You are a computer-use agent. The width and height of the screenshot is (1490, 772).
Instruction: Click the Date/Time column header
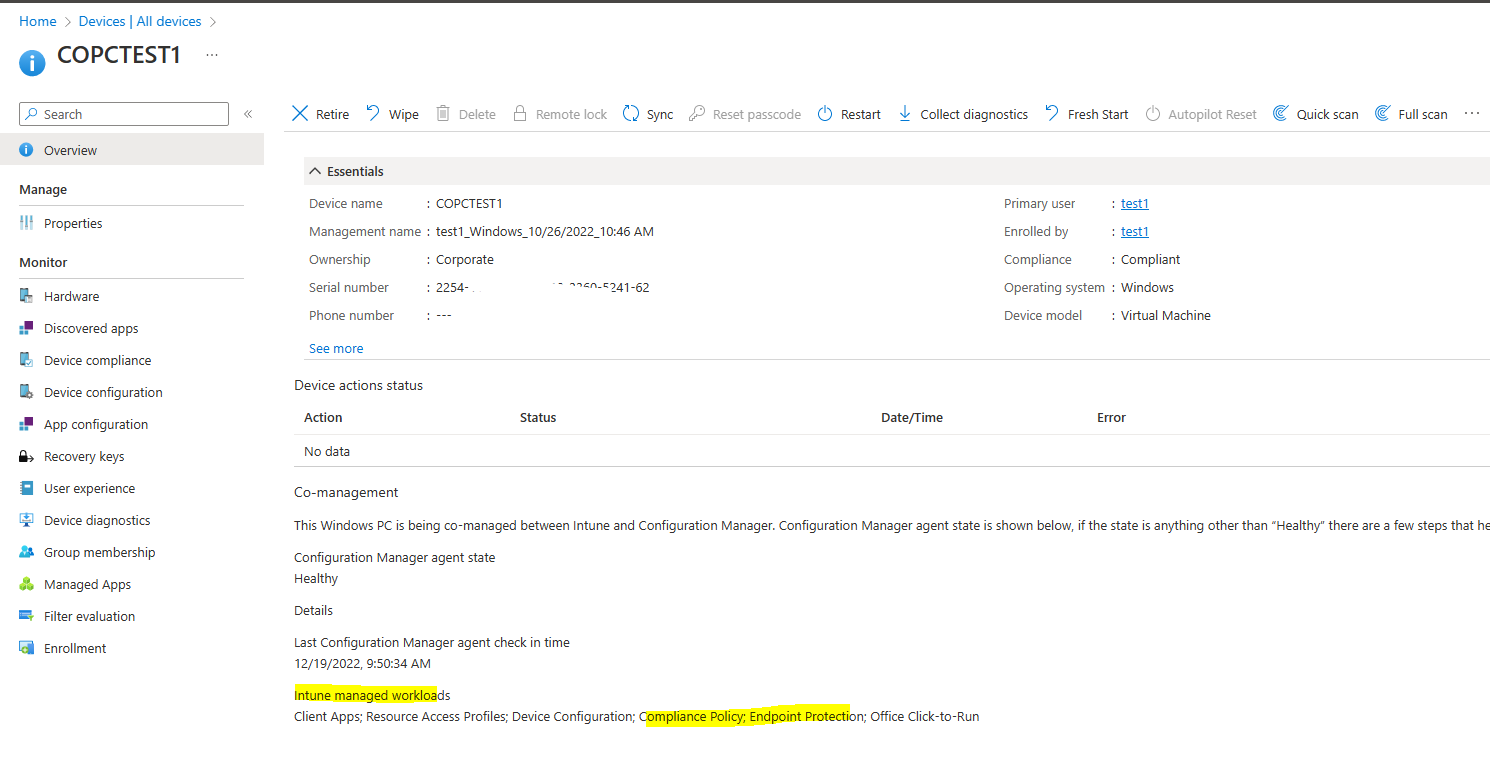[x=912, y=417]
